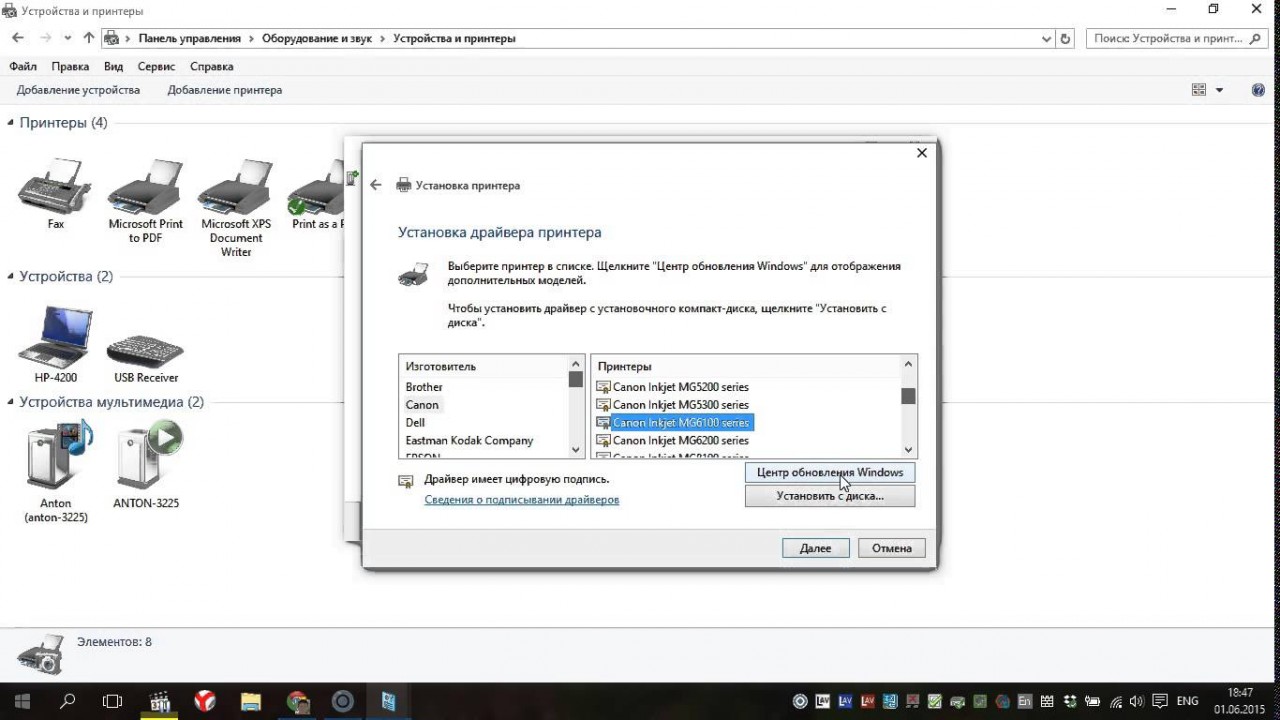The image size is (1280, 720).
Task: Select Microsoft XPS Document Writer icon
Action: click(x=235, y=190)
